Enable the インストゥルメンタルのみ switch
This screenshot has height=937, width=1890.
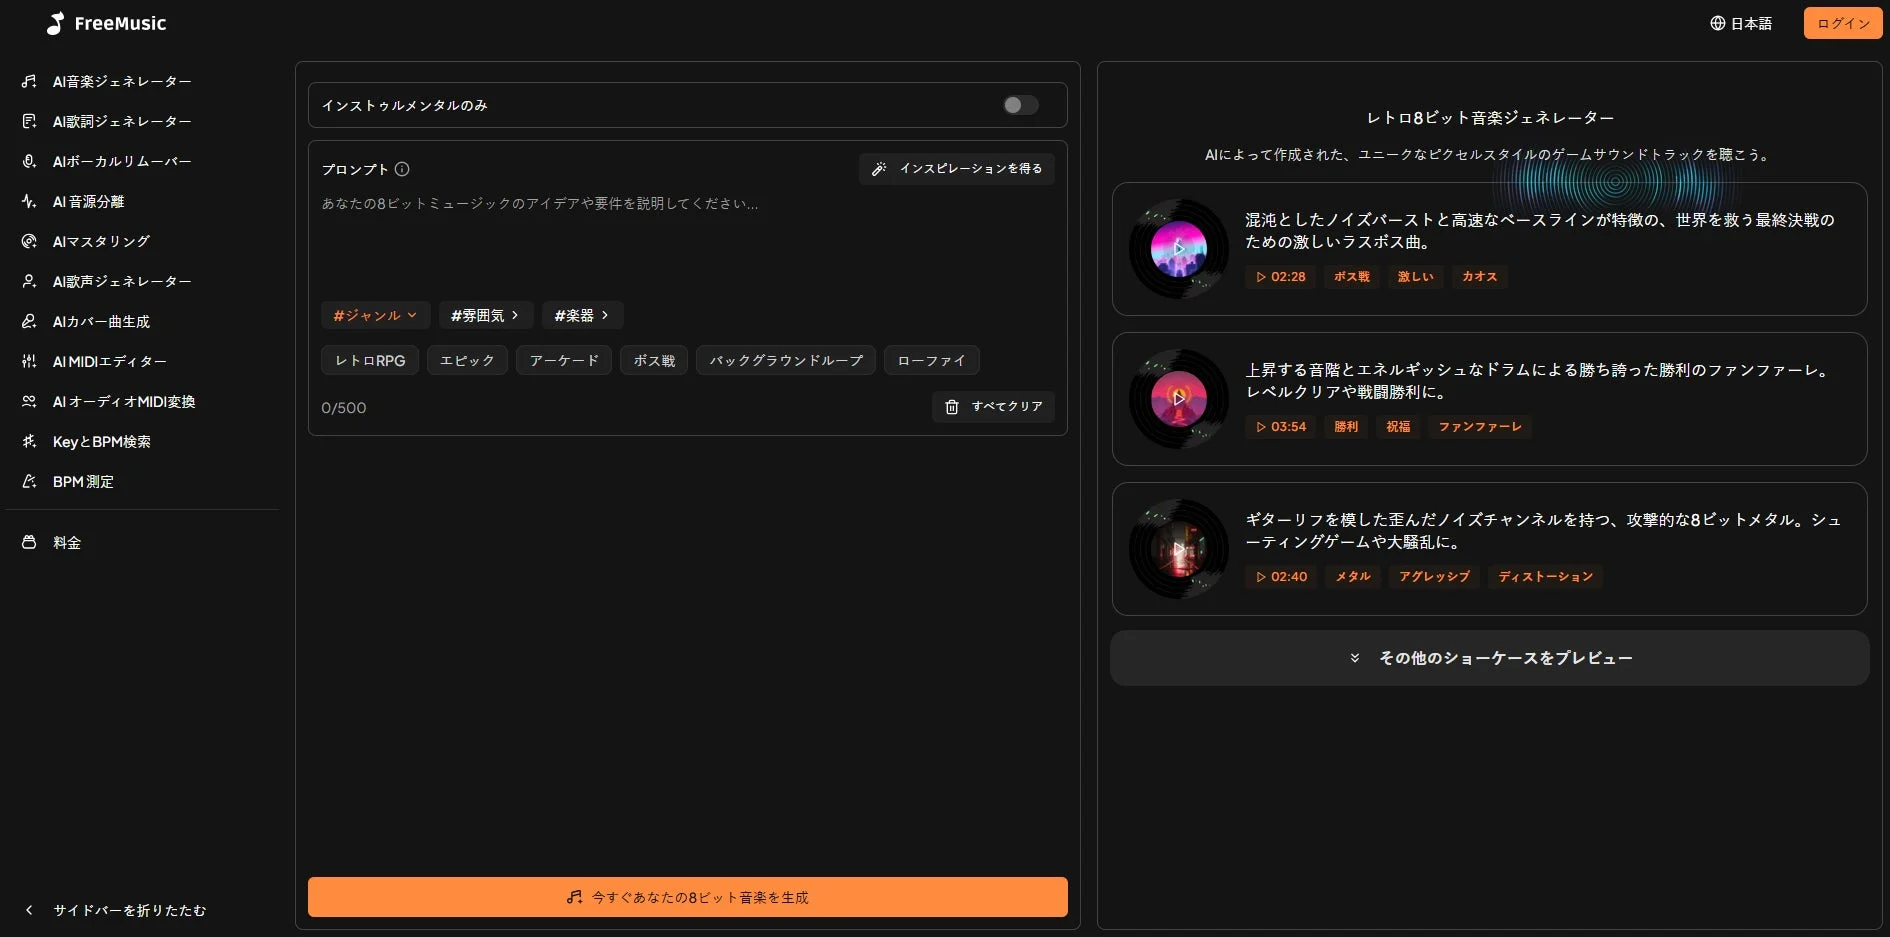click(1019, 105)
